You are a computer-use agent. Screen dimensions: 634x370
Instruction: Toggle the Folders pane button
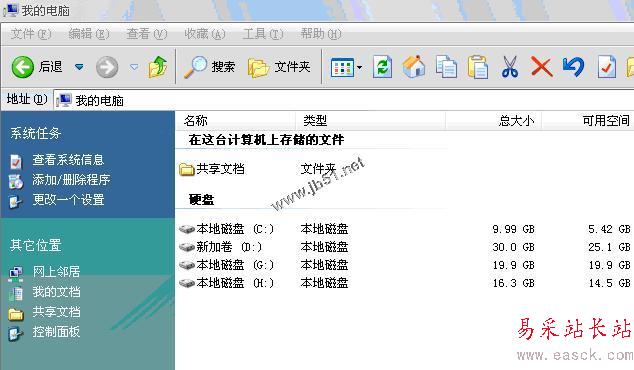[279, 67]
